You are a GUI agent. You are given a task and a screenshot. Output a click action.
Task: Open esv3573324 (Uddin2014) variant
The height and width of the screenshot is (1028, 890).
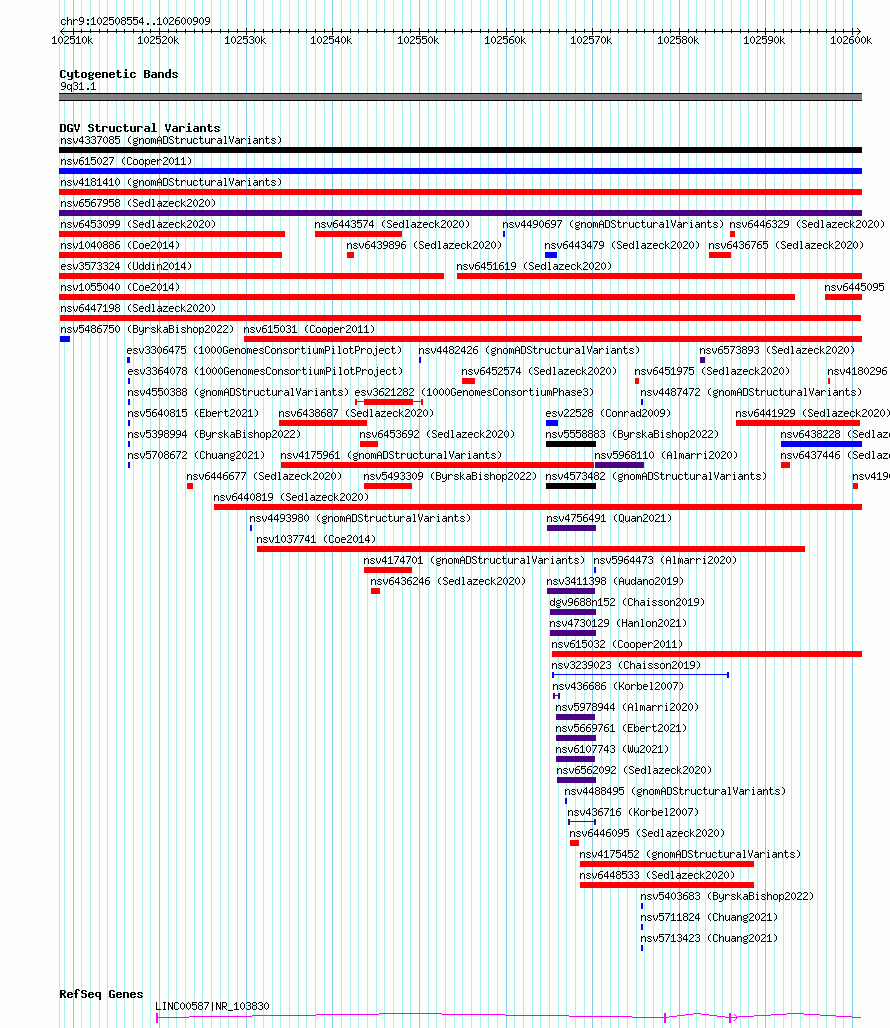click(126, 266)
